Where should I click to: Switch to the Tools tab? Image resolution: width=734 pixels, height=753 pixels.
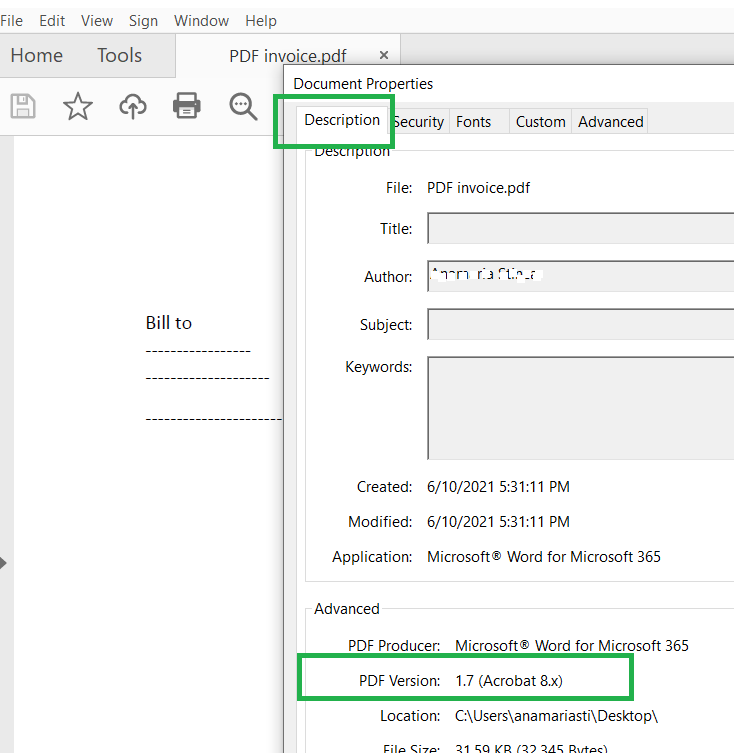point(119,55)
